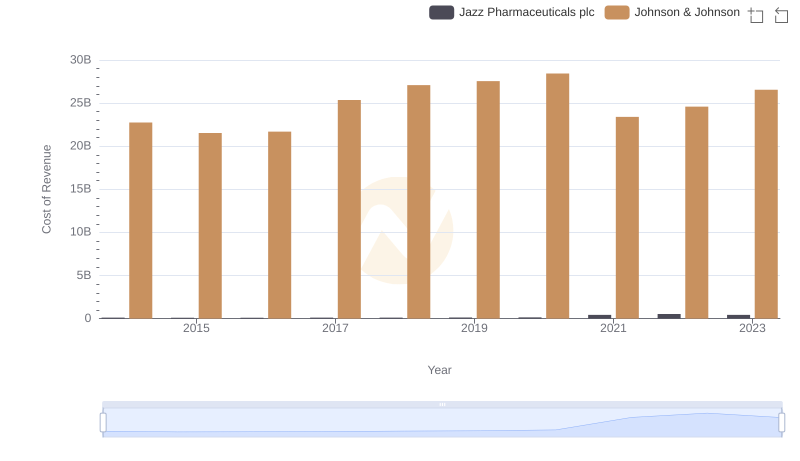Click the range slider top drag bar
Screen dimensions: 800x461
[442, 404]
